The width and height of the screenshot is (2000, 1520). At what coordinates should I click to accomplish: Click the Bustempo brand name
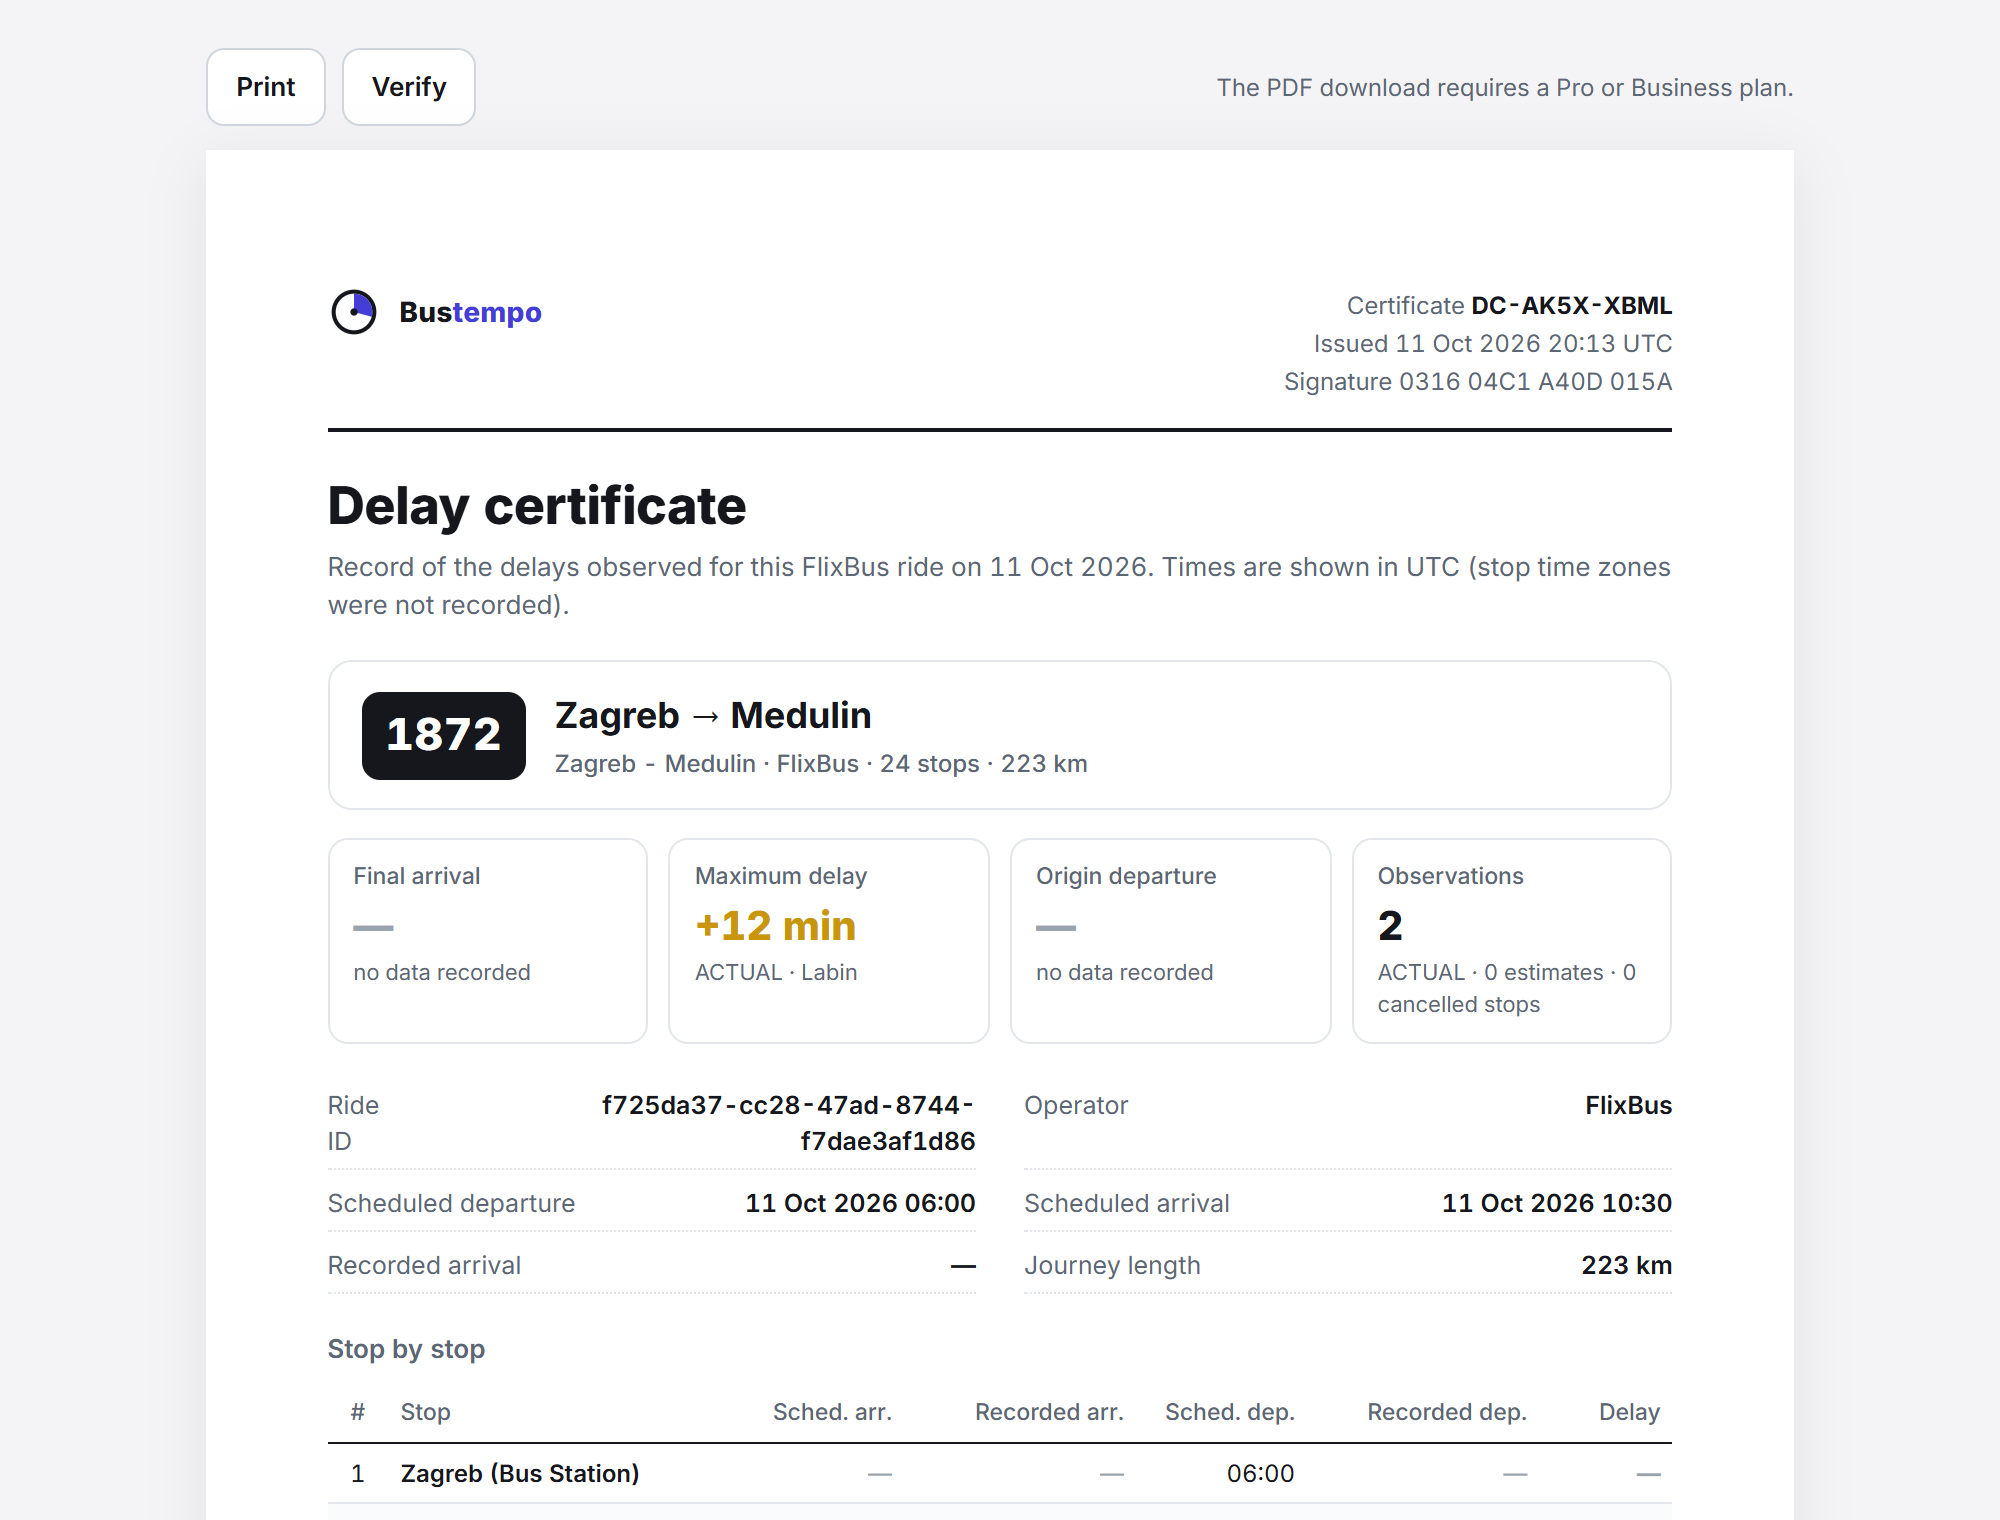coord(470,312)
